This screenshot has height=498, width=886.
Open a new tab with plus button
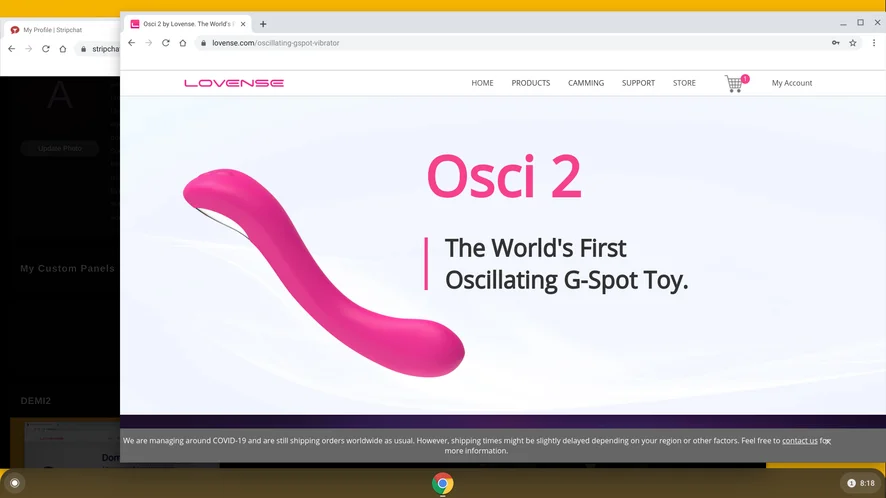click(263, 24)
